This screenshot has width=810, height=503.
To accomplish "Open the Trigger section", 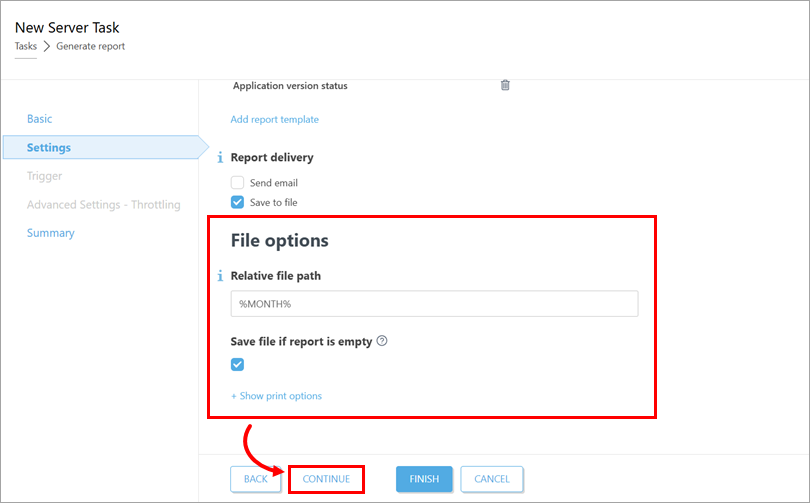I will tap(45, 176).
